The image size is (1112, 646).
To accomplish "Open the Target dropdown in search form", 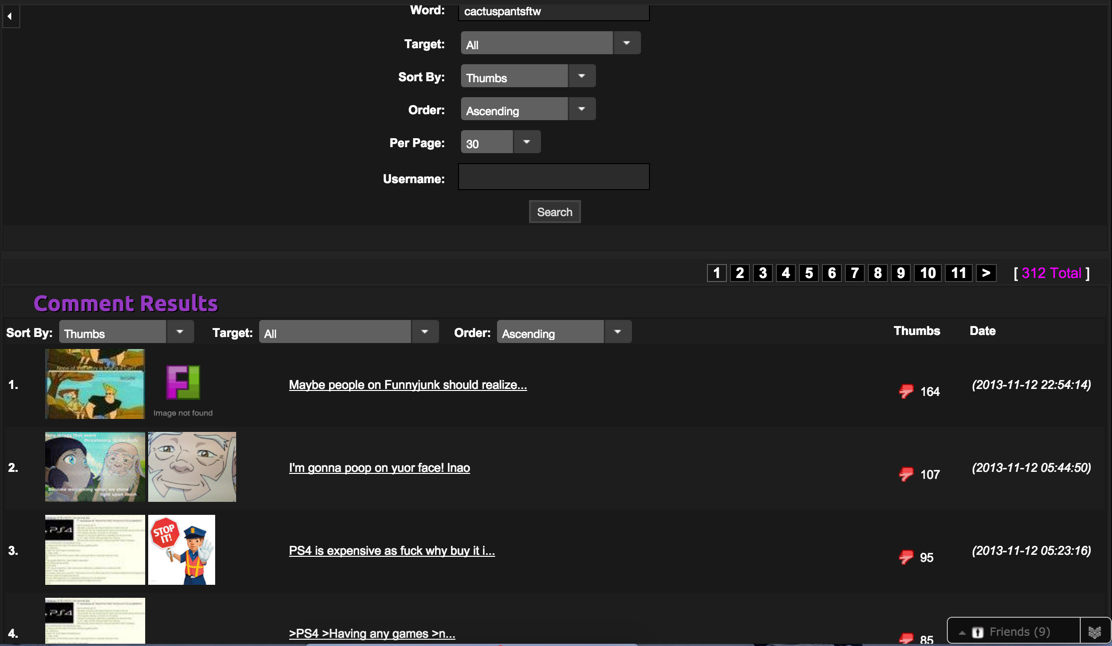I will pyautogui.click(x=549, y=44).
